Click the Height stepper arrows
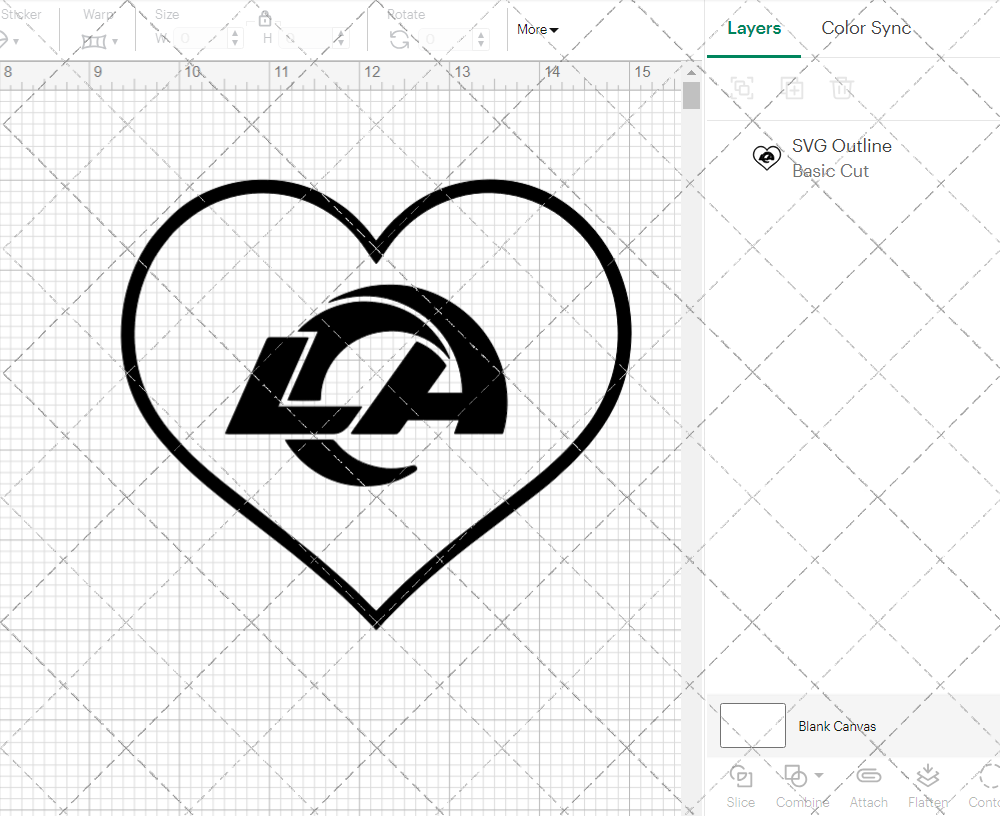 click(341, 38)
